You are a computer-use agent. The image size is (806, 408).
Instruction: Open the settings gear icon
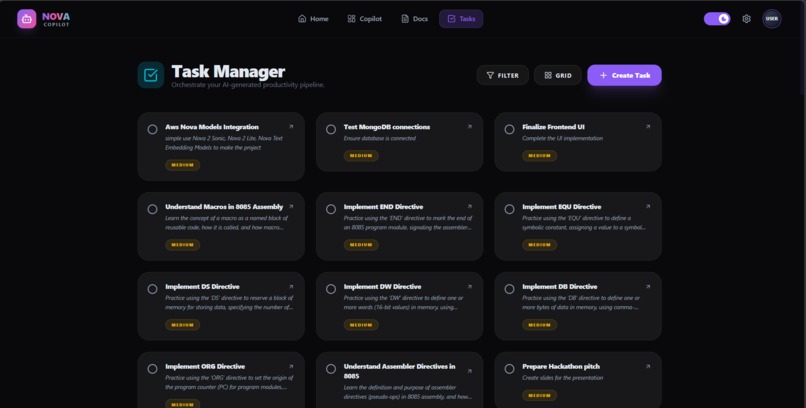(x=746, y=18)
